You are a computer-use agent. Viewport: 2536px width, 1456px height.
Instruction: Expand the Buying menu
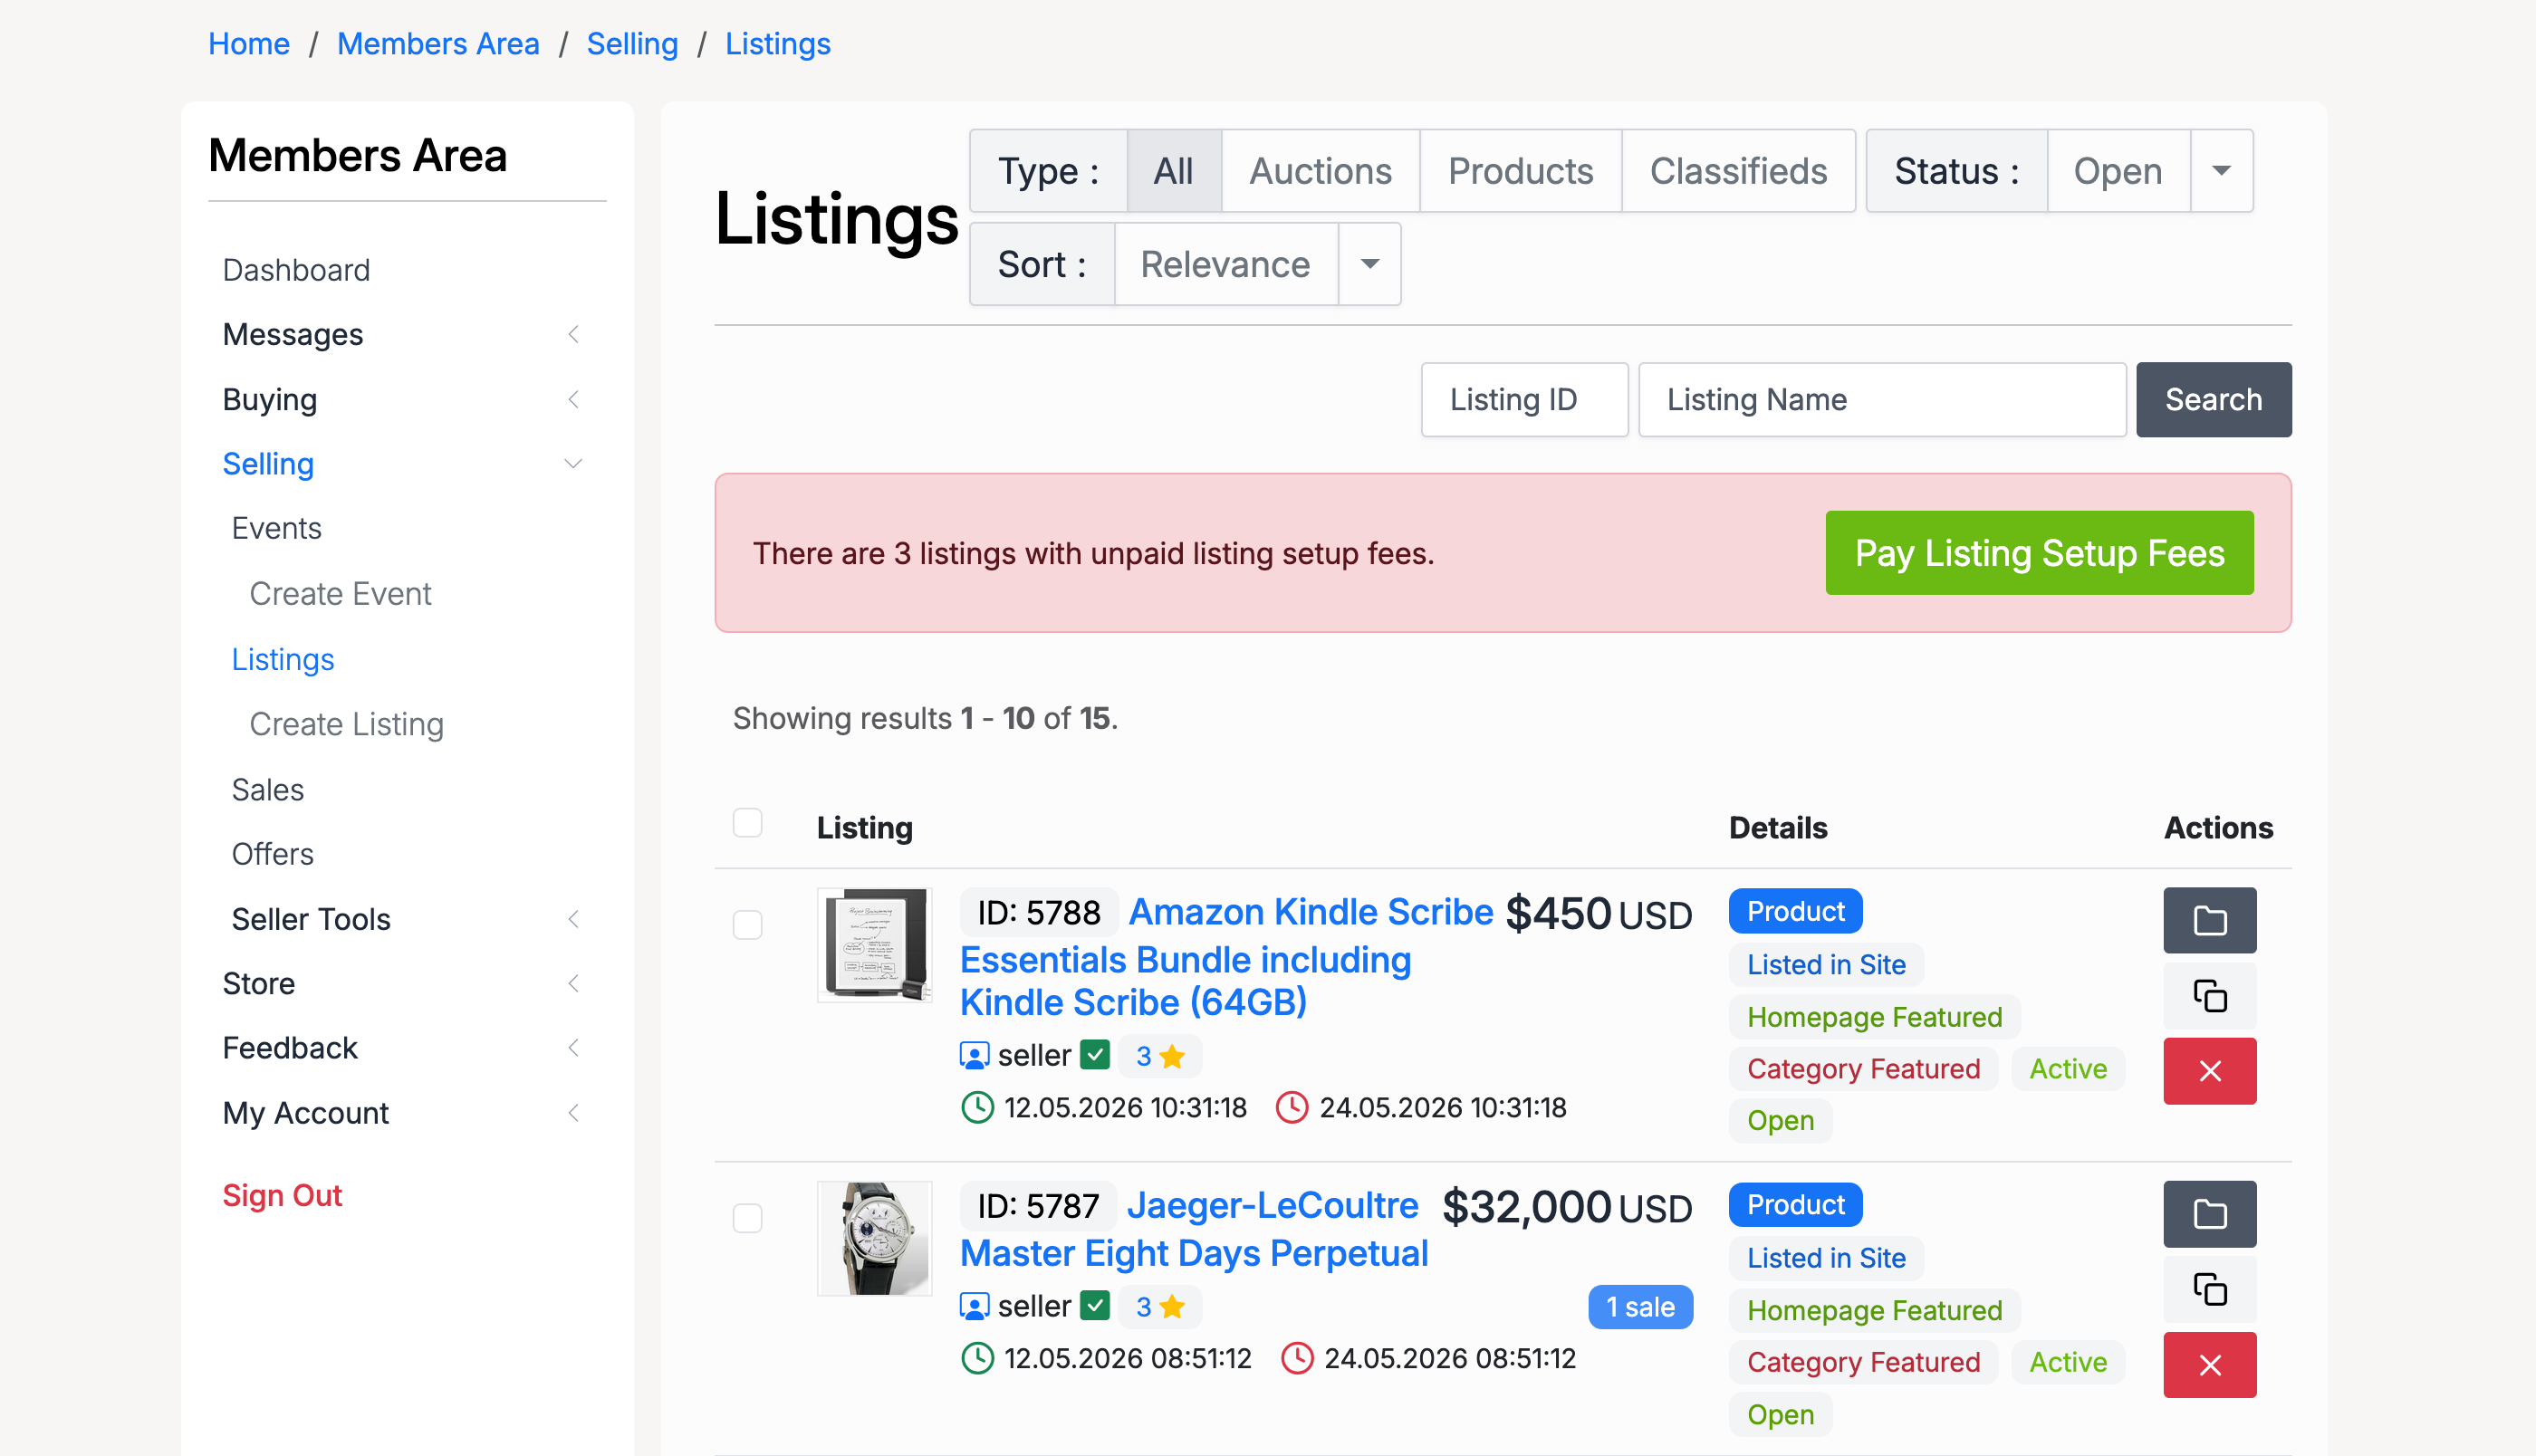[x=401, y=399]
